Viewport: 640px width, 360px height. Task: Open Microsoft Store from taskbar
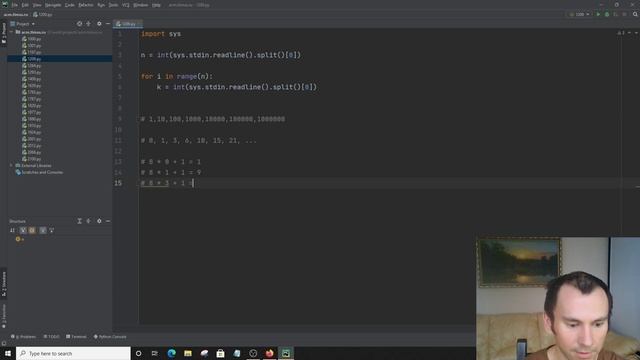(220, 353)
